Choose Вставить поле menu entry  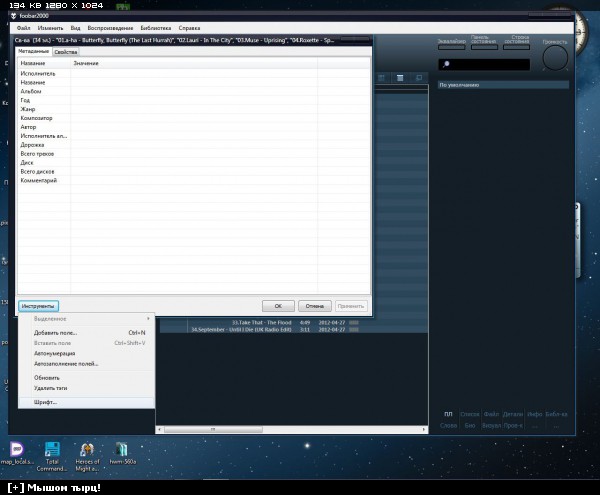pyautogui.click(x=86, y=343)
